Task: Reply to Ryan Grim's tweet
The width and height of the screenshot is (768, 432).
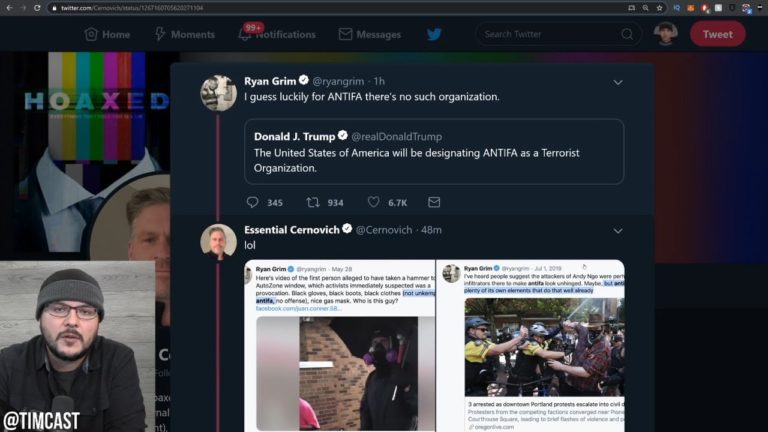Action: tap(253, 202)
